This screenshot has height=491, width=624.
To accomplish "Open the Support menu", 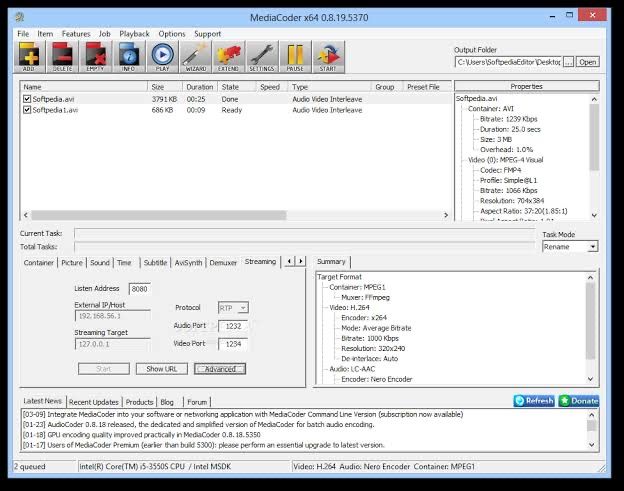I will click(x=207, y=34).
